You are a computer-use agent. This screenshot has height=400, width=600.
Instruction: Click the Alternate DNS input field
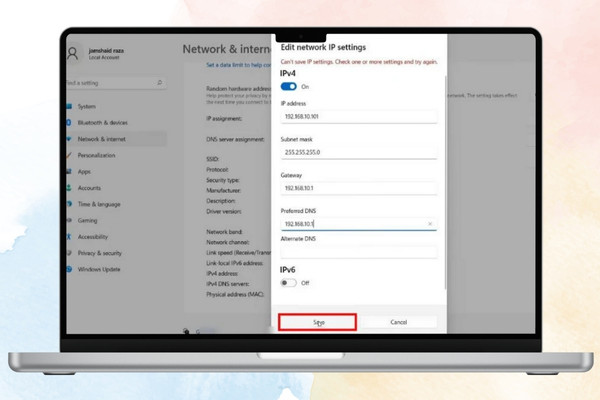click(x=359, y=251)
